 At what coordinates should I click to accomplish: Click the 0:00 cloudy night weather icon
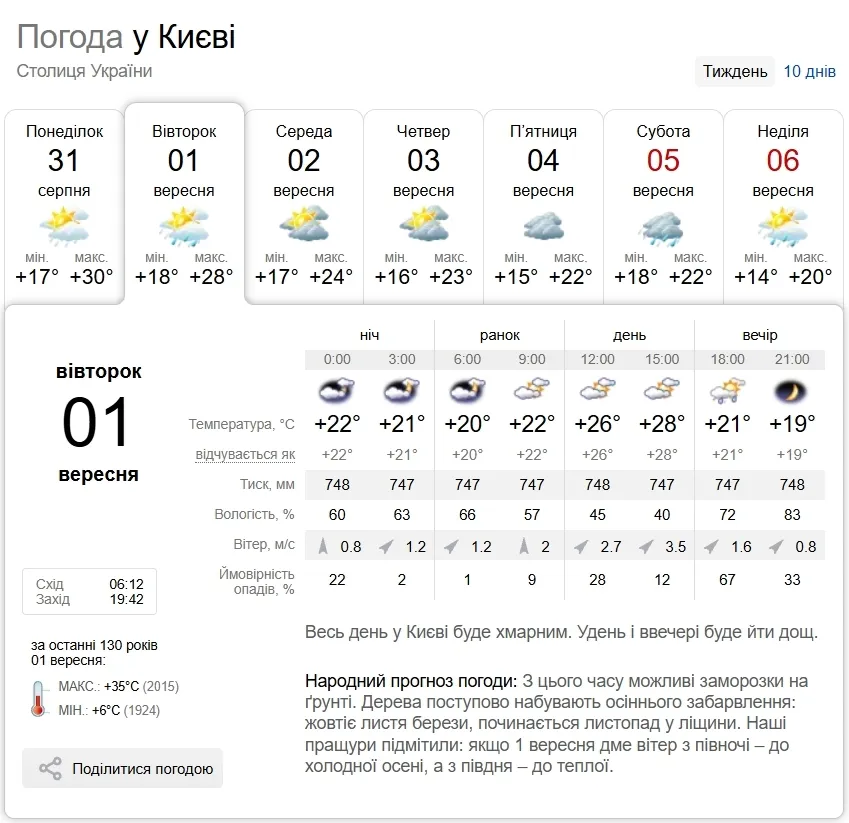[x=337, y=390]
